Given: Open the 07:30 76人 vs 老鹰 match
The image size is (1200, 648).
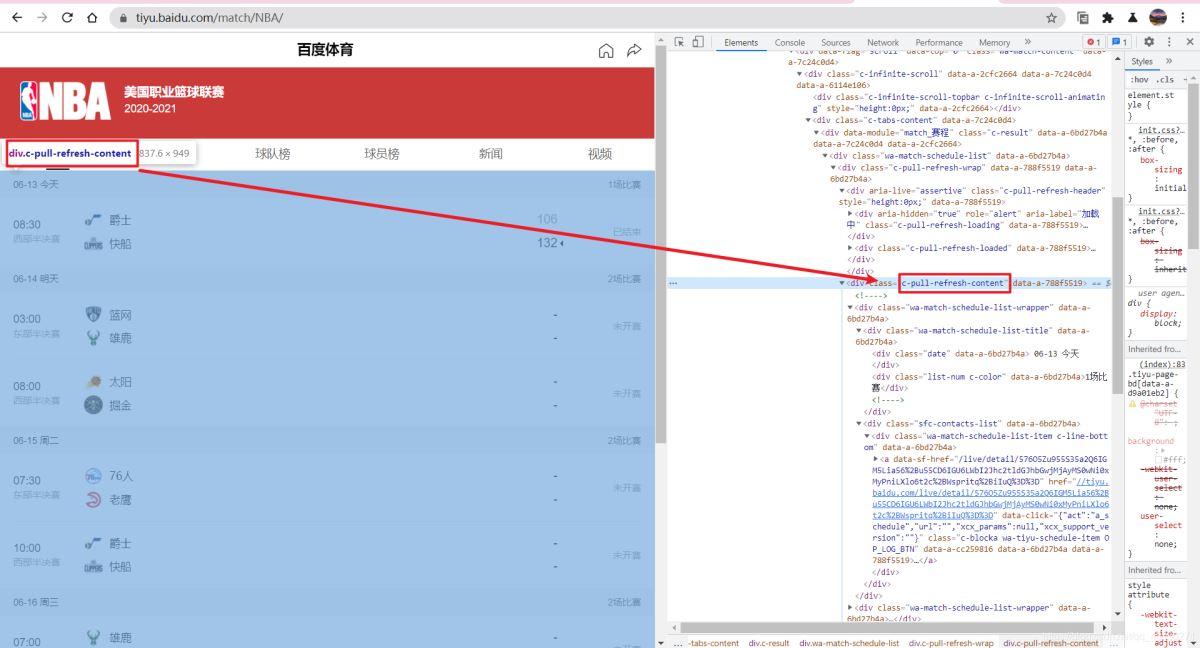Looking at the screenshot, I should (327, 488).
